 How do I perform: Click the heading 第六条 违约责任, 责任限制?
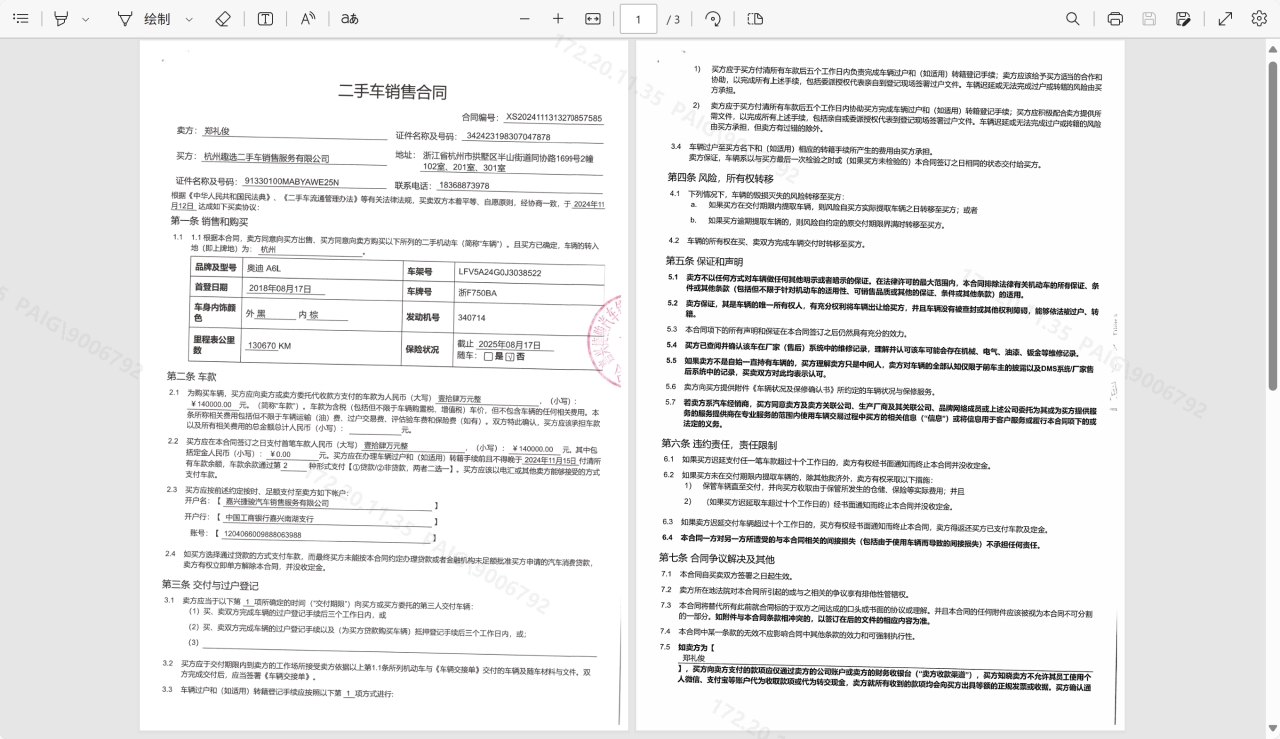[x=718, y=443]
